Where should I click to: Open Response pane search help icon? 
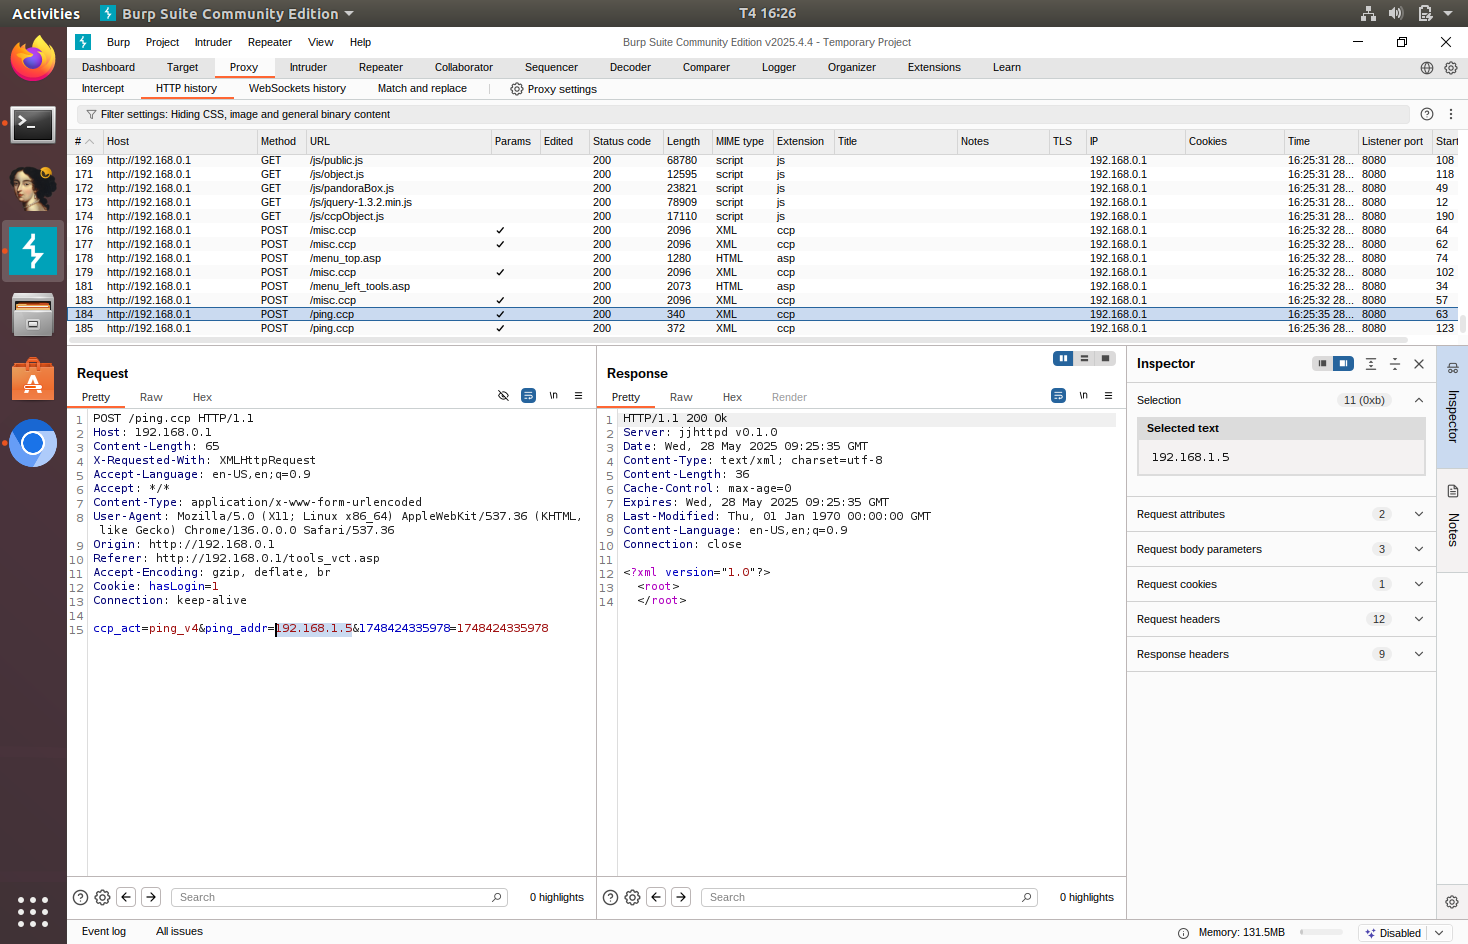pyautogui.click(x=611, y=897)
